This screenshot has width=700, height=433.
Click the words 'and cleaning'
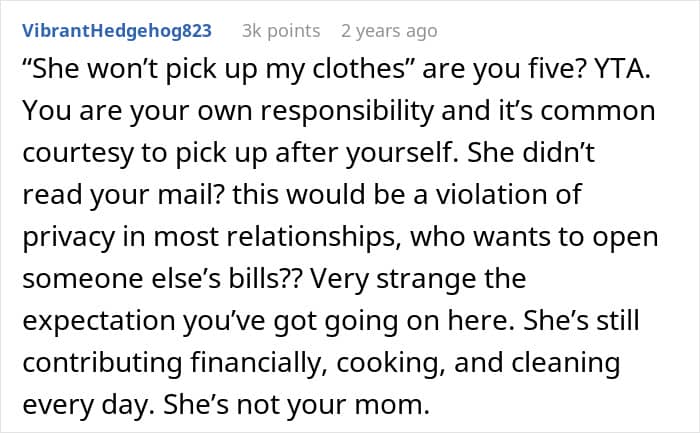(x=537, y=363)
